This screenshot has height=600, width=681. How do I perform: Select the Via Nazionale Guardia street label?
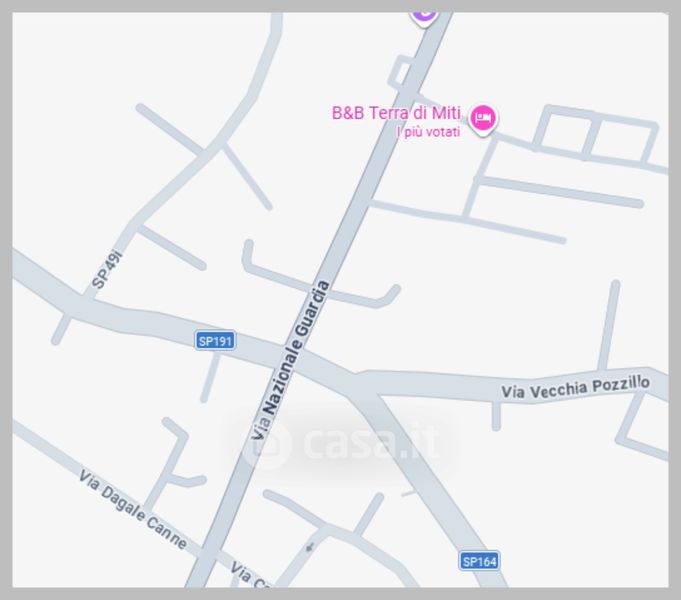coord(291,361)
